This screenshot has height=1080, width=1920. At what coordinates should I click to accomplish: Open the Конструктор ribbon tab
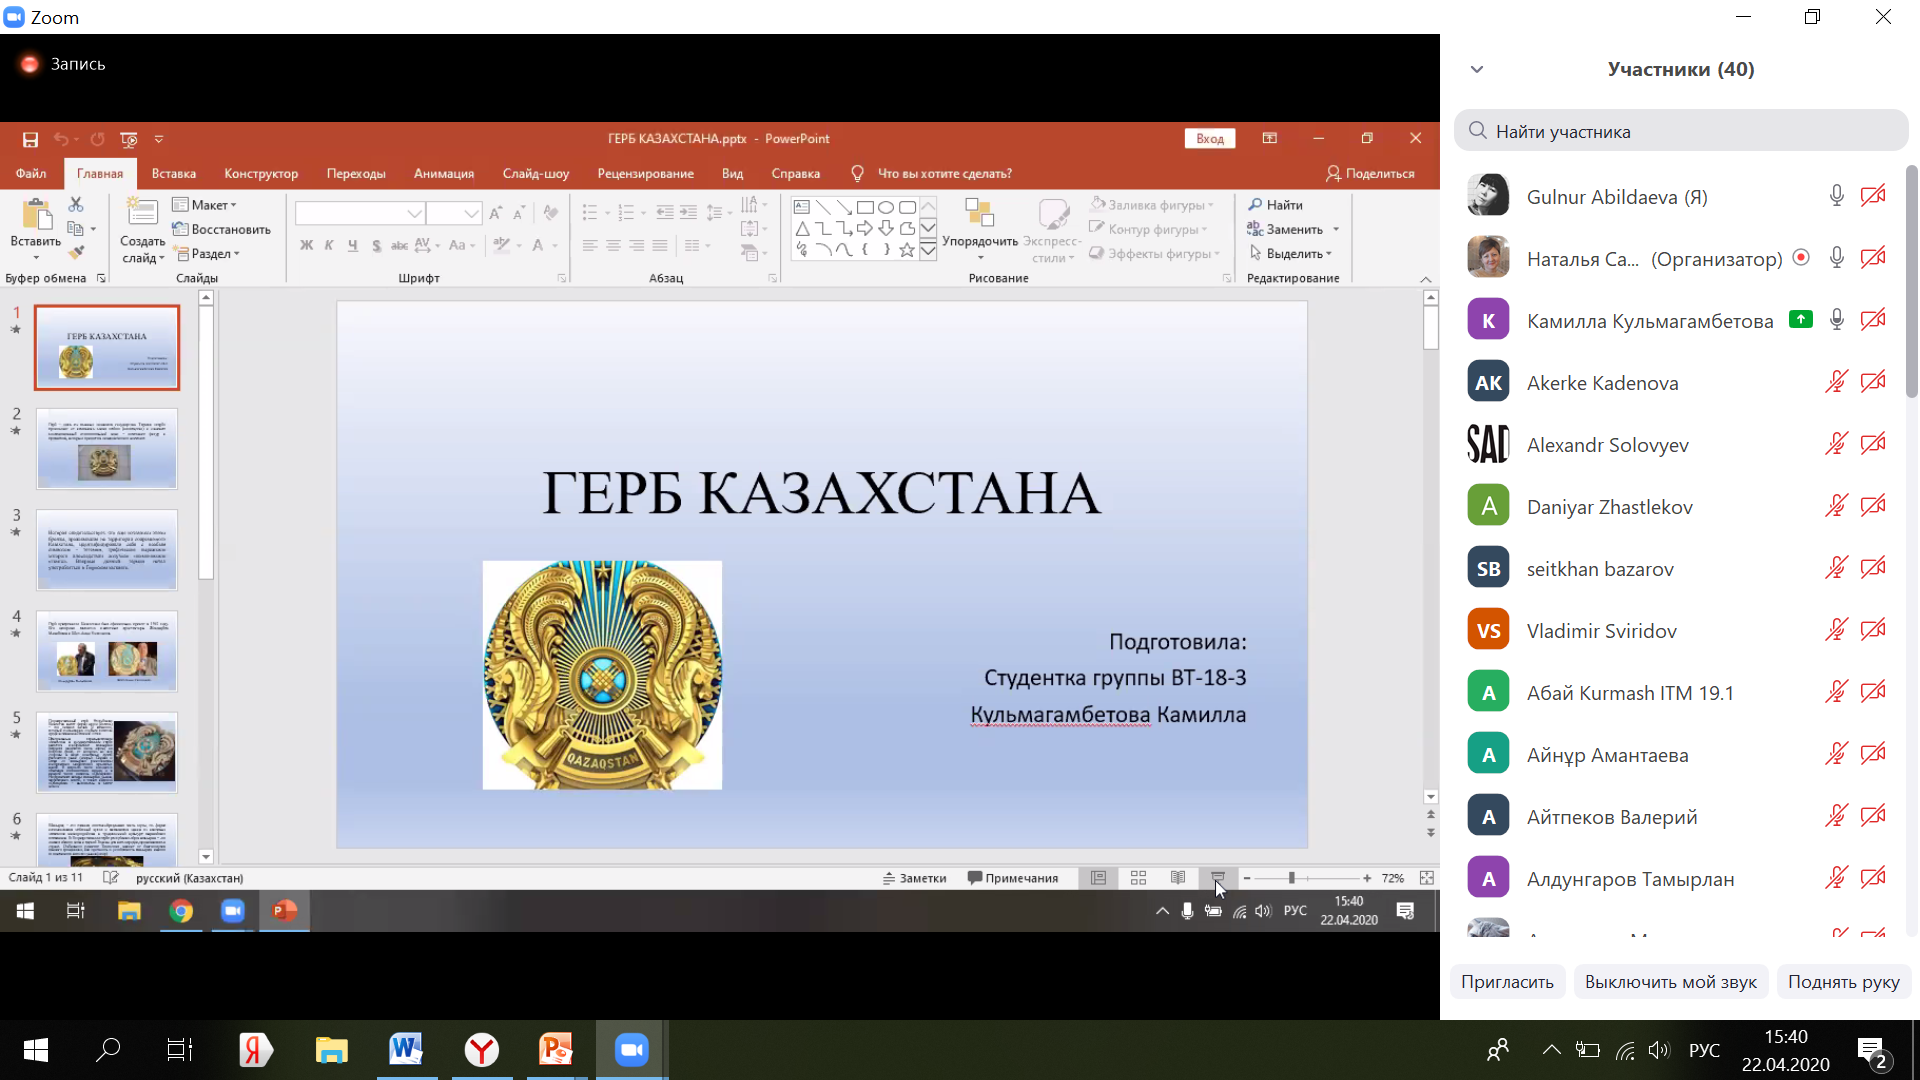(261, 174)
